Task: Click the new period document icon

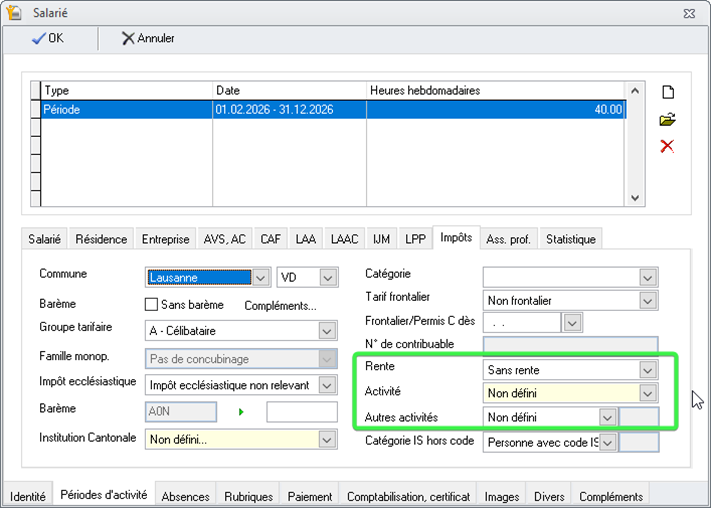Action: click(667, 93)
